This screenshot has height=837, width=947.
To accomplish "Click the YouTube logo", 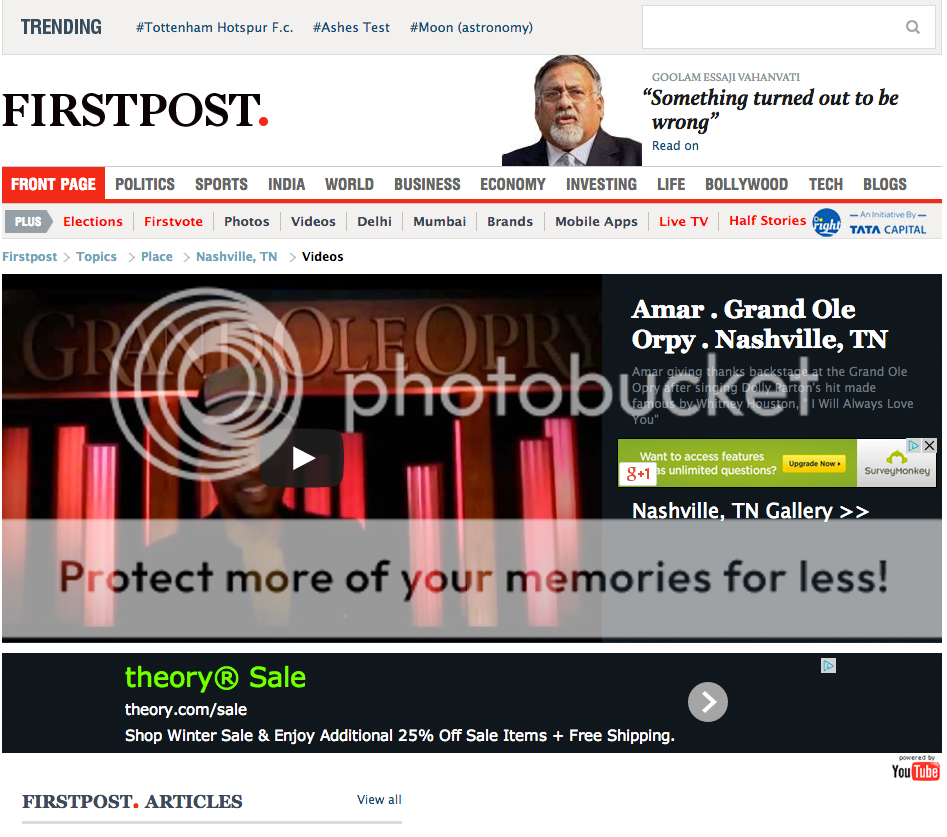I will pos(915,771).
